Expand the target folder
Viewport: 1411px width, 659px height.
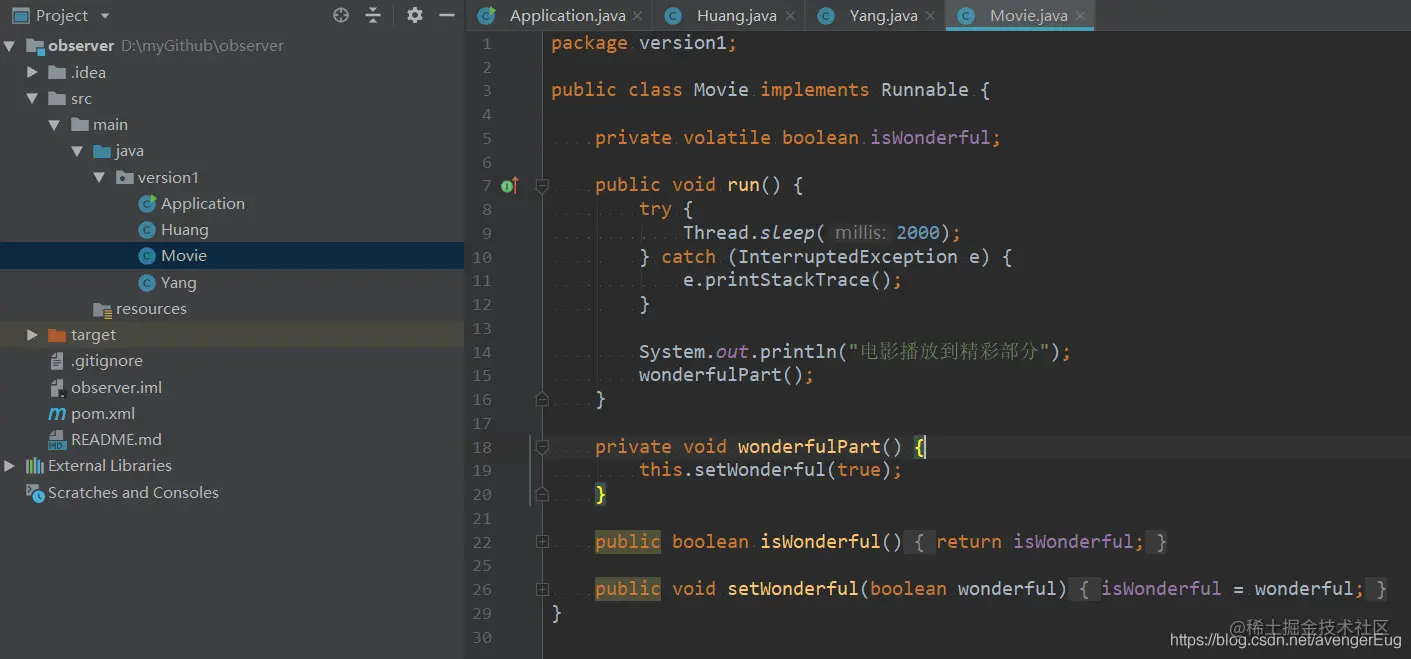pos(32,334)
